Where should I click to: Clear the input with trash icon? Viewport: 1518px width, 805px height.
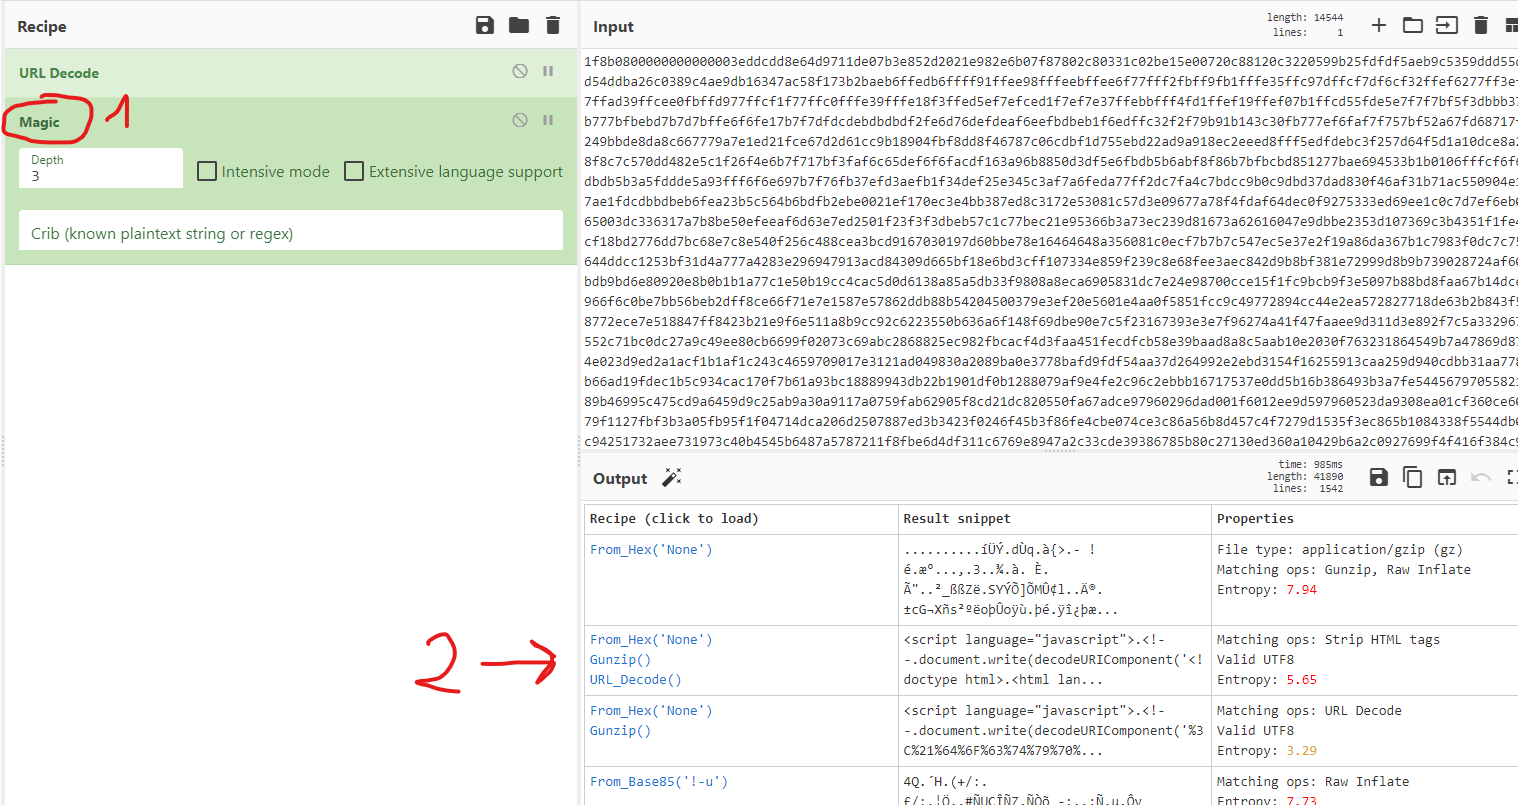click(x=1481, y=25)
